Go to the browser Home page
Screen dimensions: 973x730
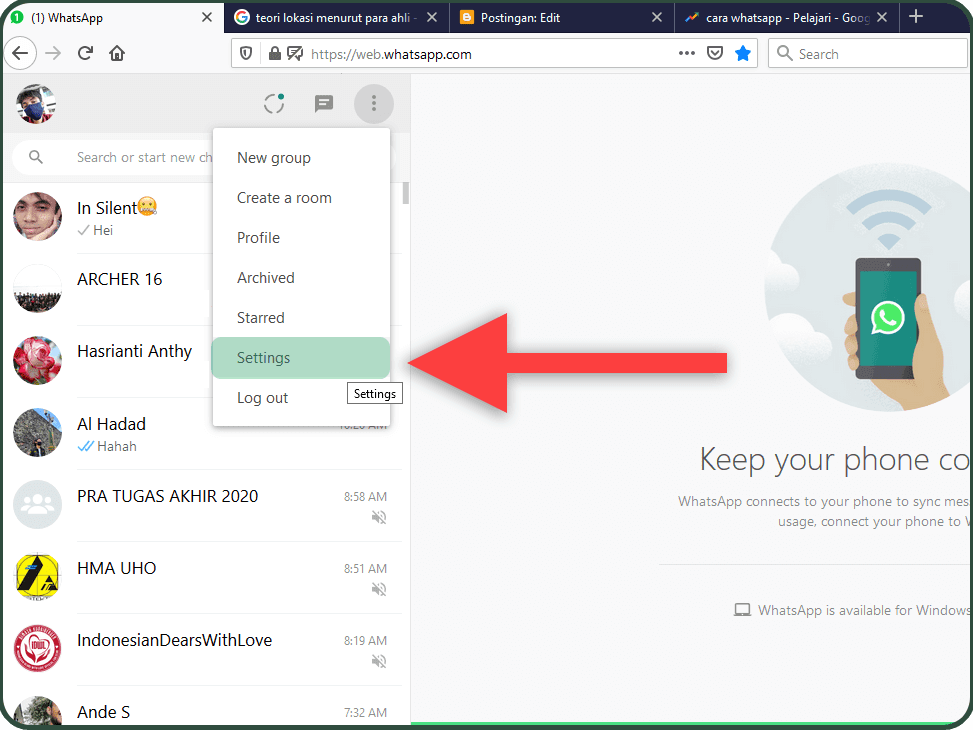coord(117,53)
